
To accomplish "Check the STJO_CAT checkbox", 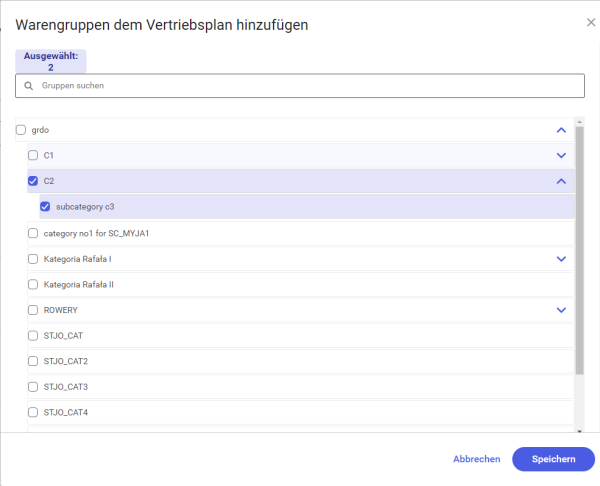I will pyautogui.click(x=33, y=336).
